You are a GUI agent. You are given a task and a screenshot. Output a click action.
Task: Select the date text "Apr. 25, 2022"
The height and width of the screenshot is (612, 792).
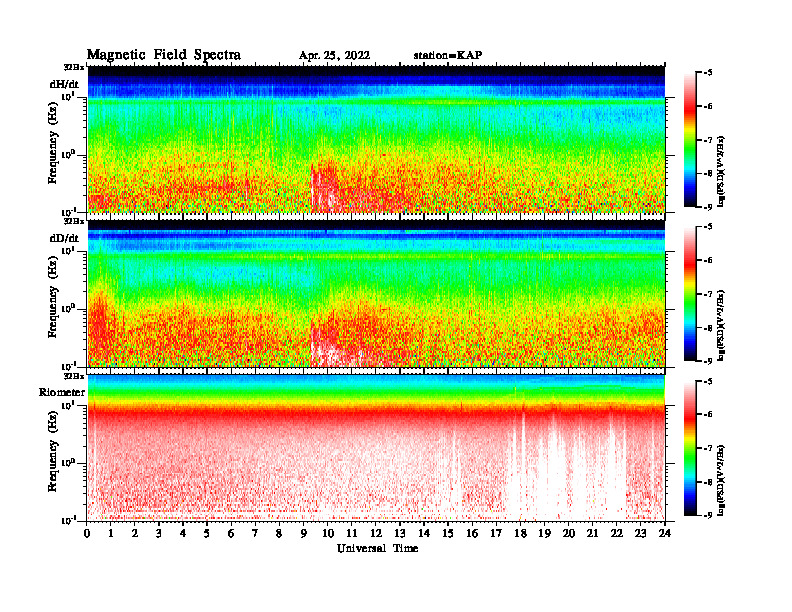pos(334,56)
